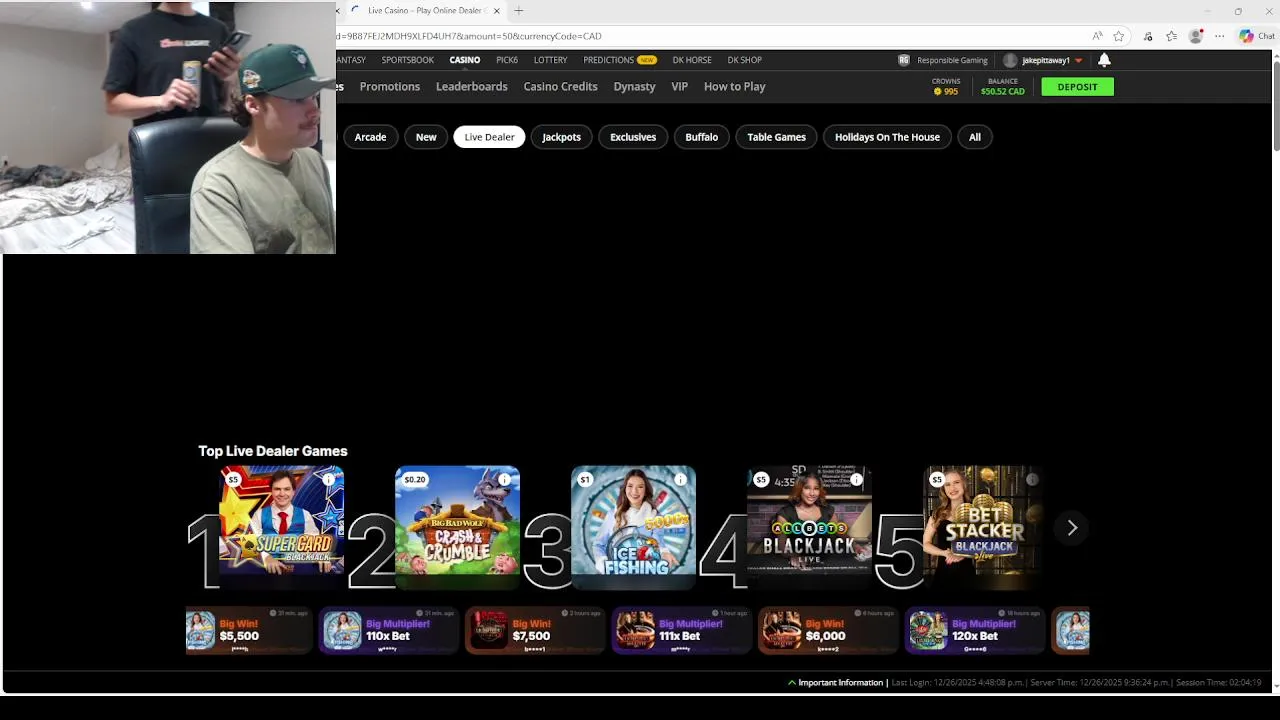1280x720 pixels.
Task: Launch the Ice Fishing game thumbnail
Action: [x=633, y=528]
